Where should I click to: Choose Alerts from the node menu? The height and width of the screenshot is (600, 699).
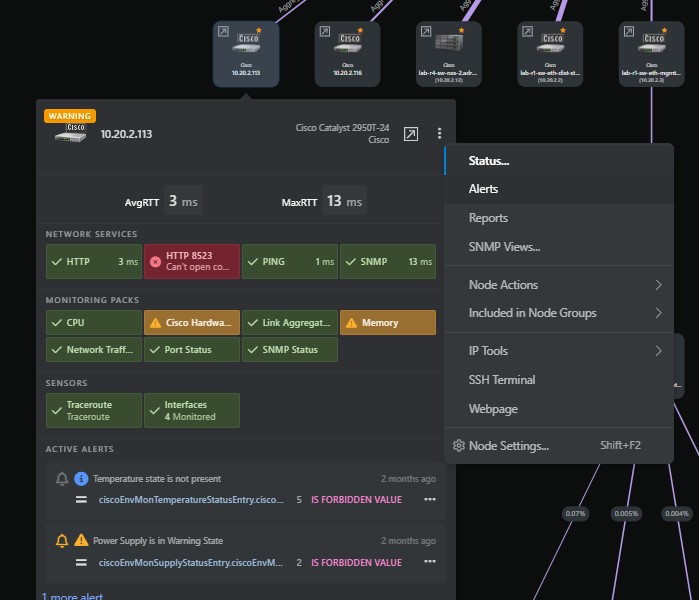559,189
